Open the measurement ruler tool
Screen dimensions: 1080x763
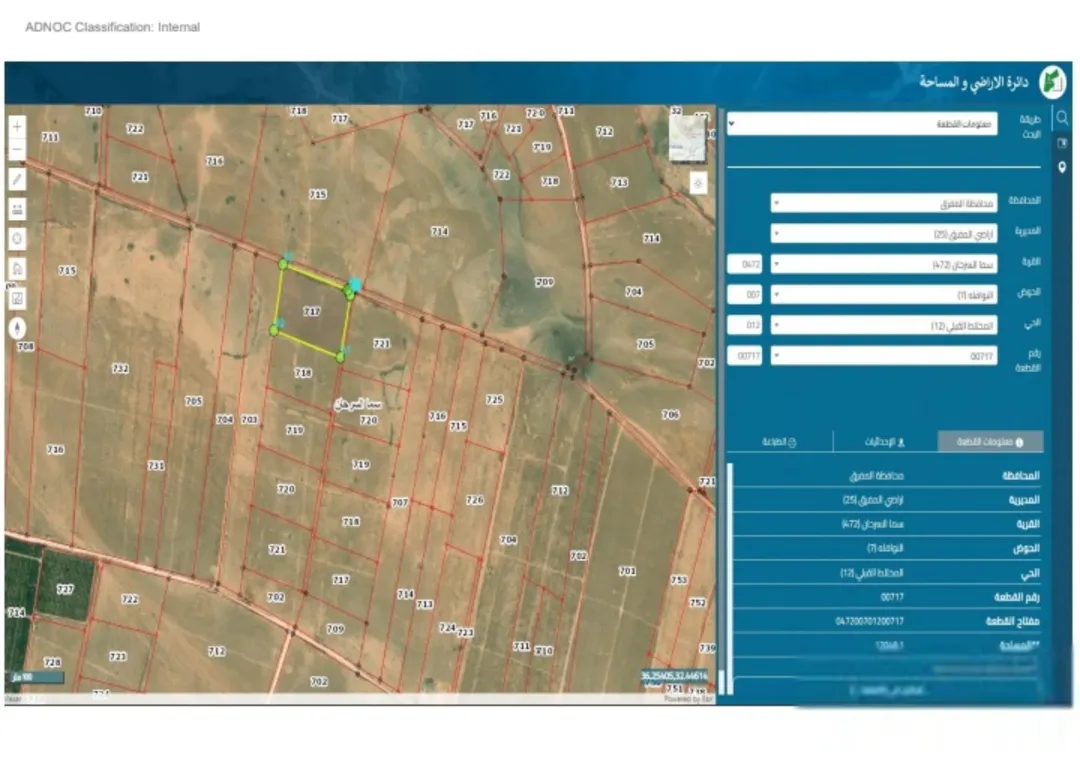pyautogui.click(x=17, y=209)
